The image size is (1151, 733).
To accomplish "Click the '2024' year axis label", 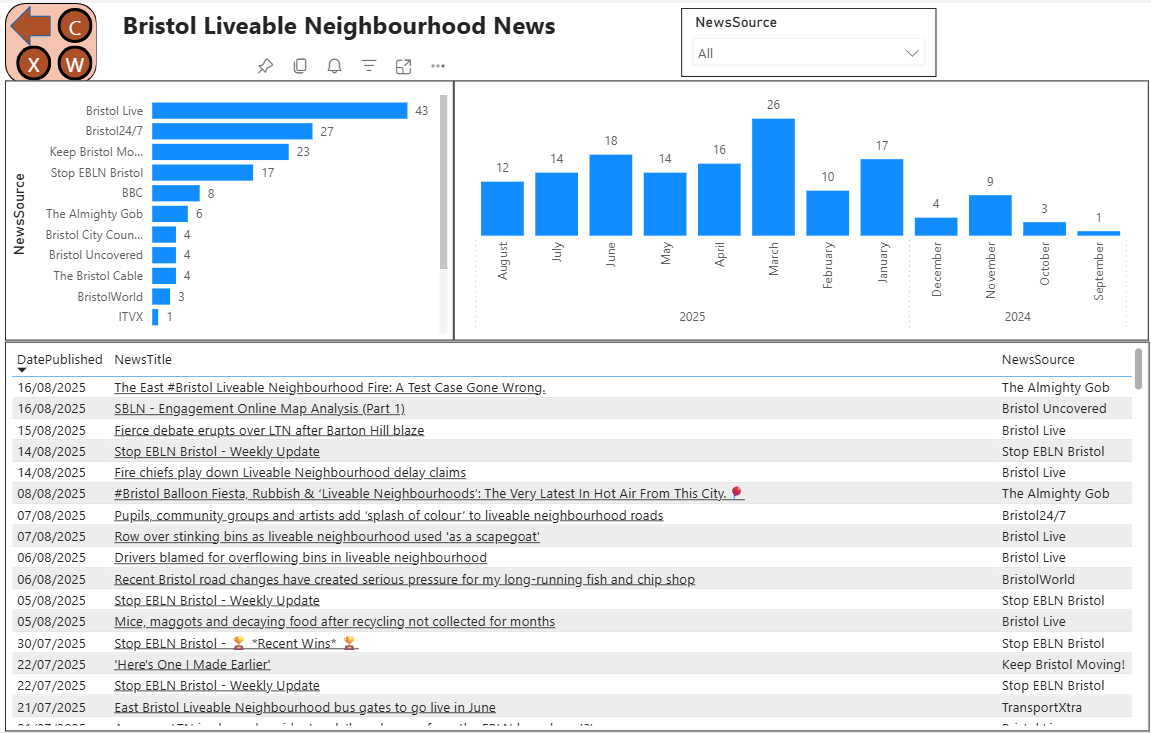I will (1017, 317).
